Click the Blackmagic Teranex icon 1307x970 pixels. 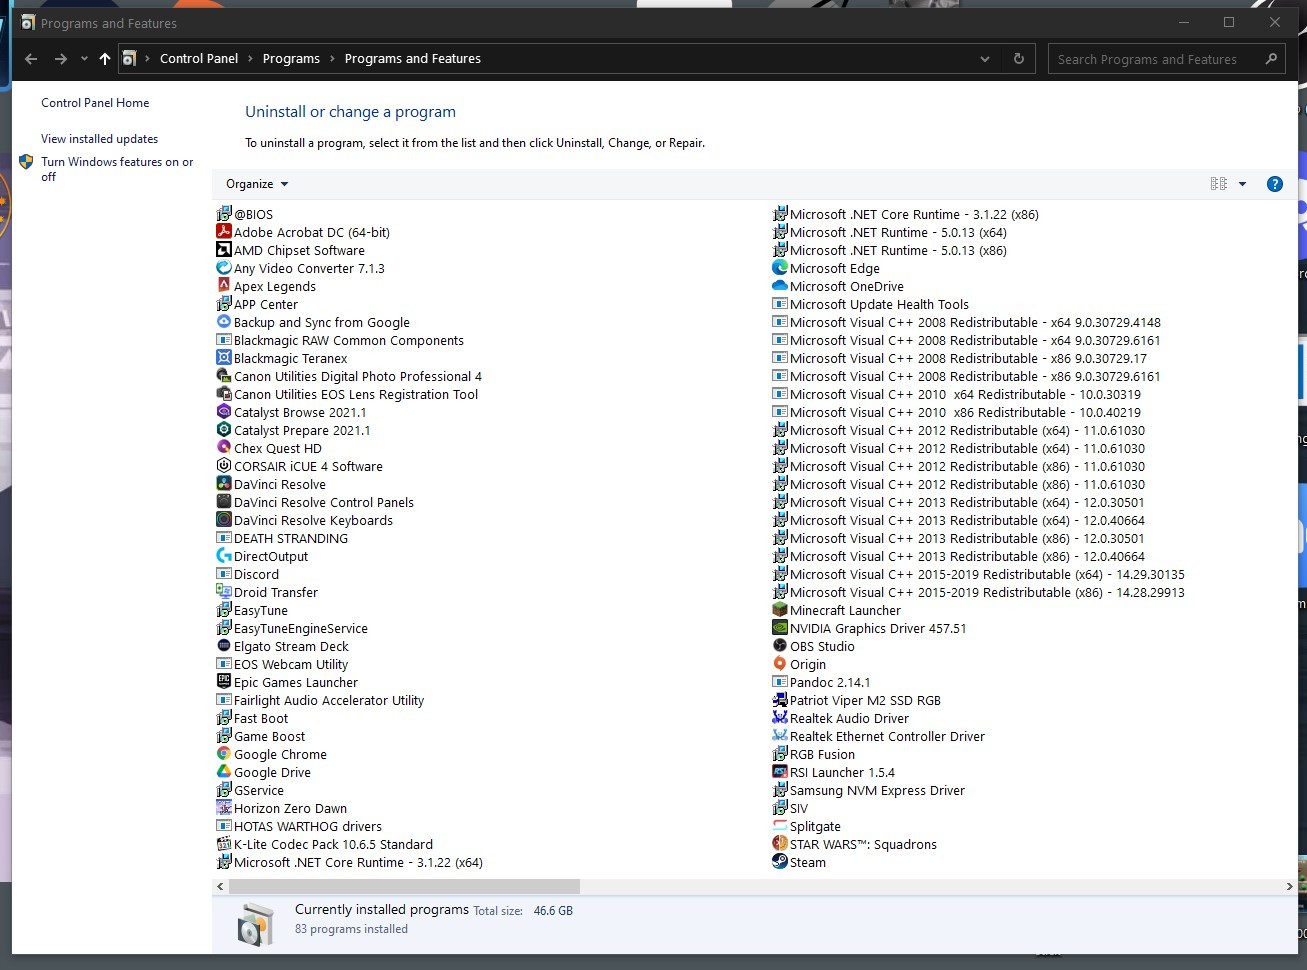224,358
